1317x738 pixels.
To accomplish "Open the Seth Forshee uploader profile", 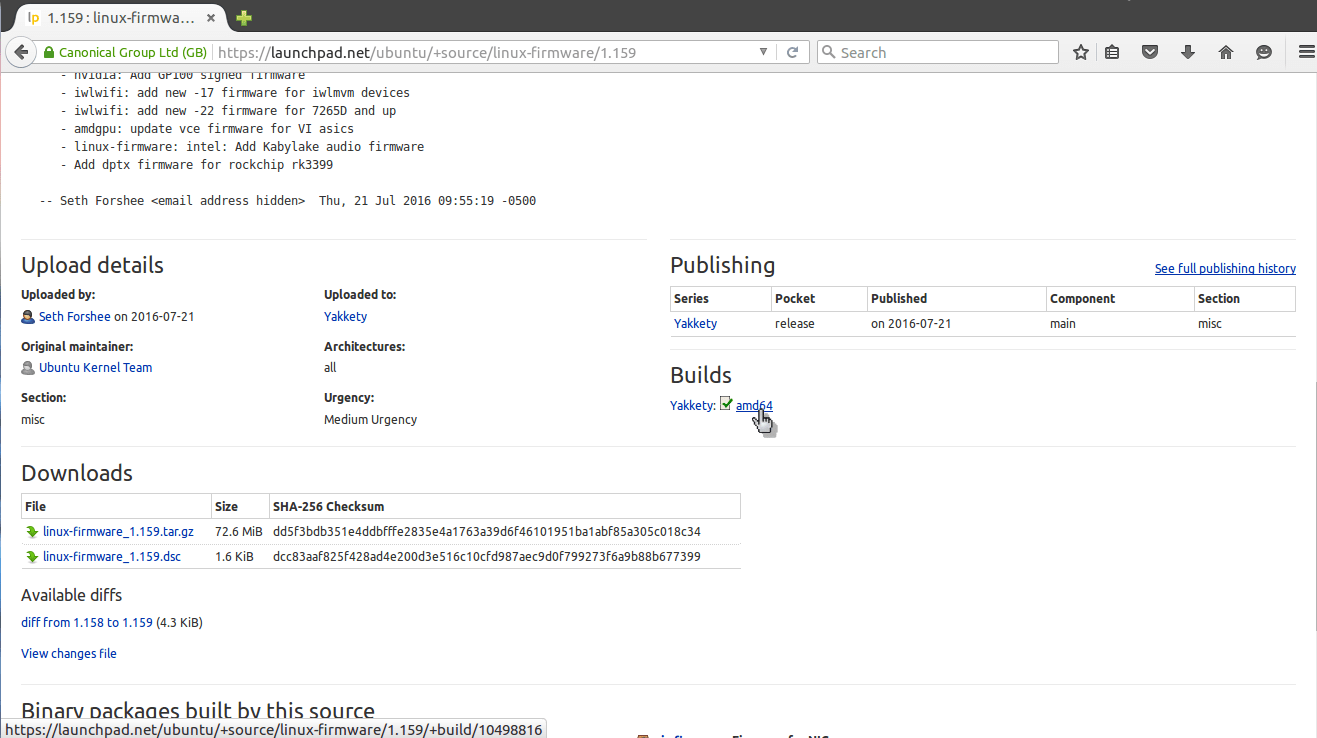I will pos(75,317).
